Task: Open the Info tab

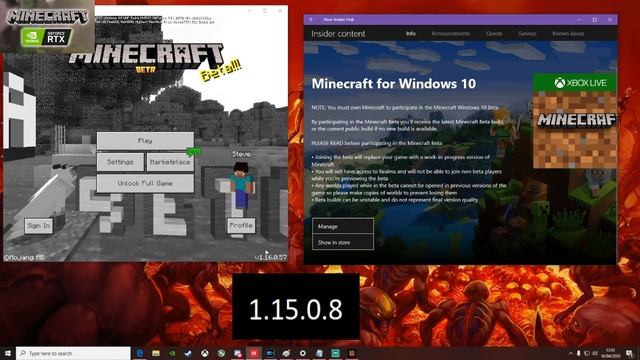Action: tap(411, 34)
